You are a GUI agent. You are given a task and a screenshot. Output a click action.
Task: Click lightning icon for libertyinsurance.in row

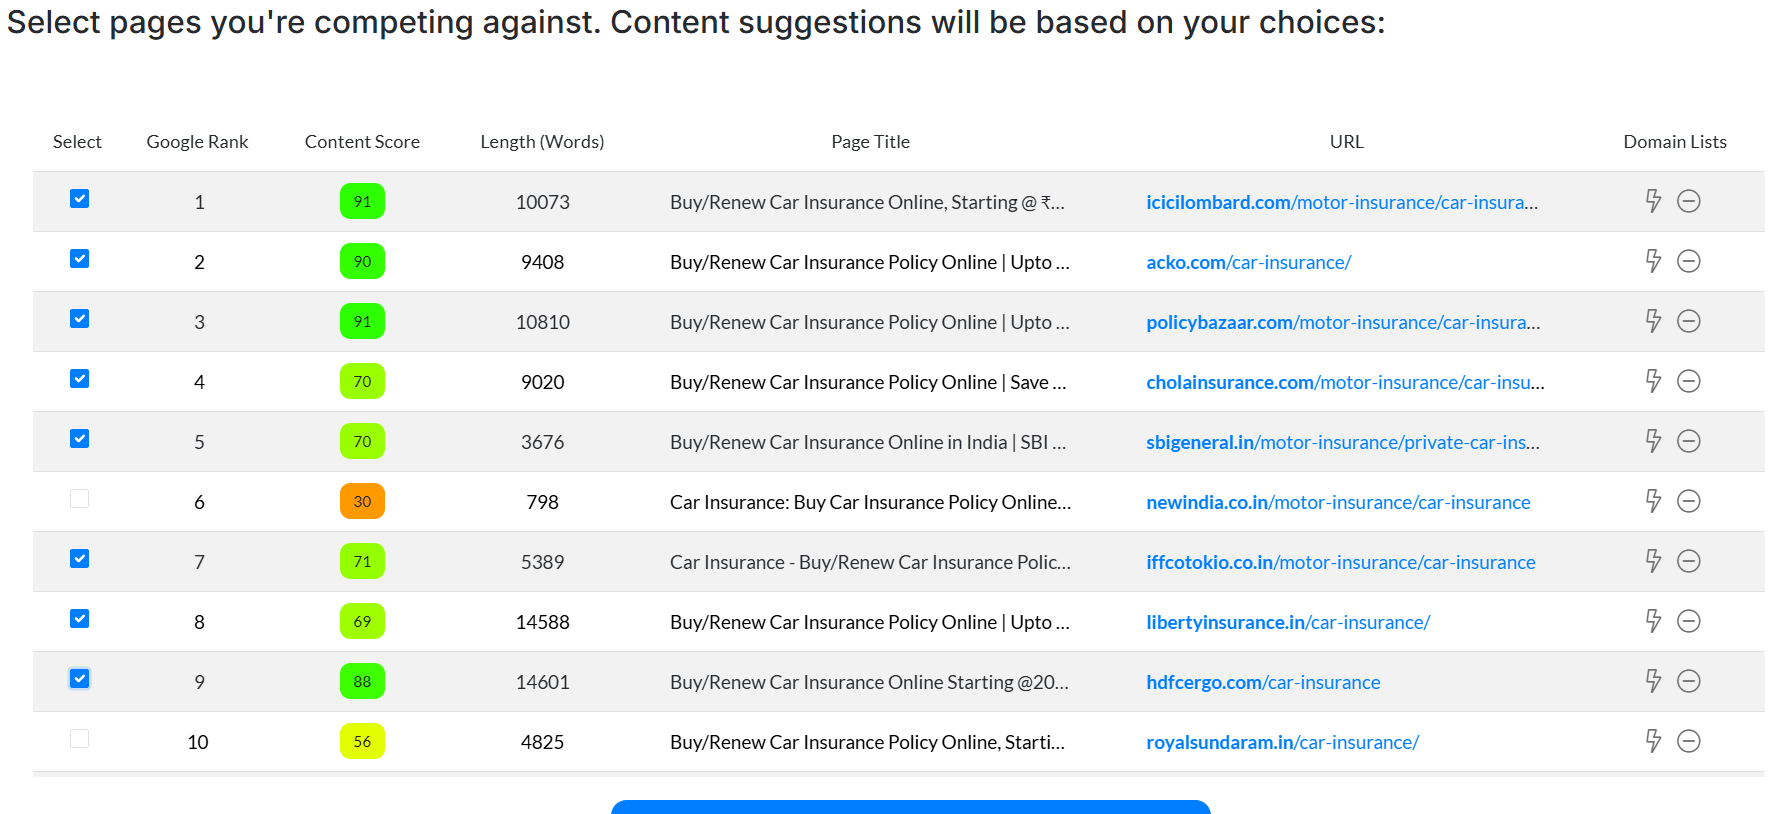tap(1653, 621)
